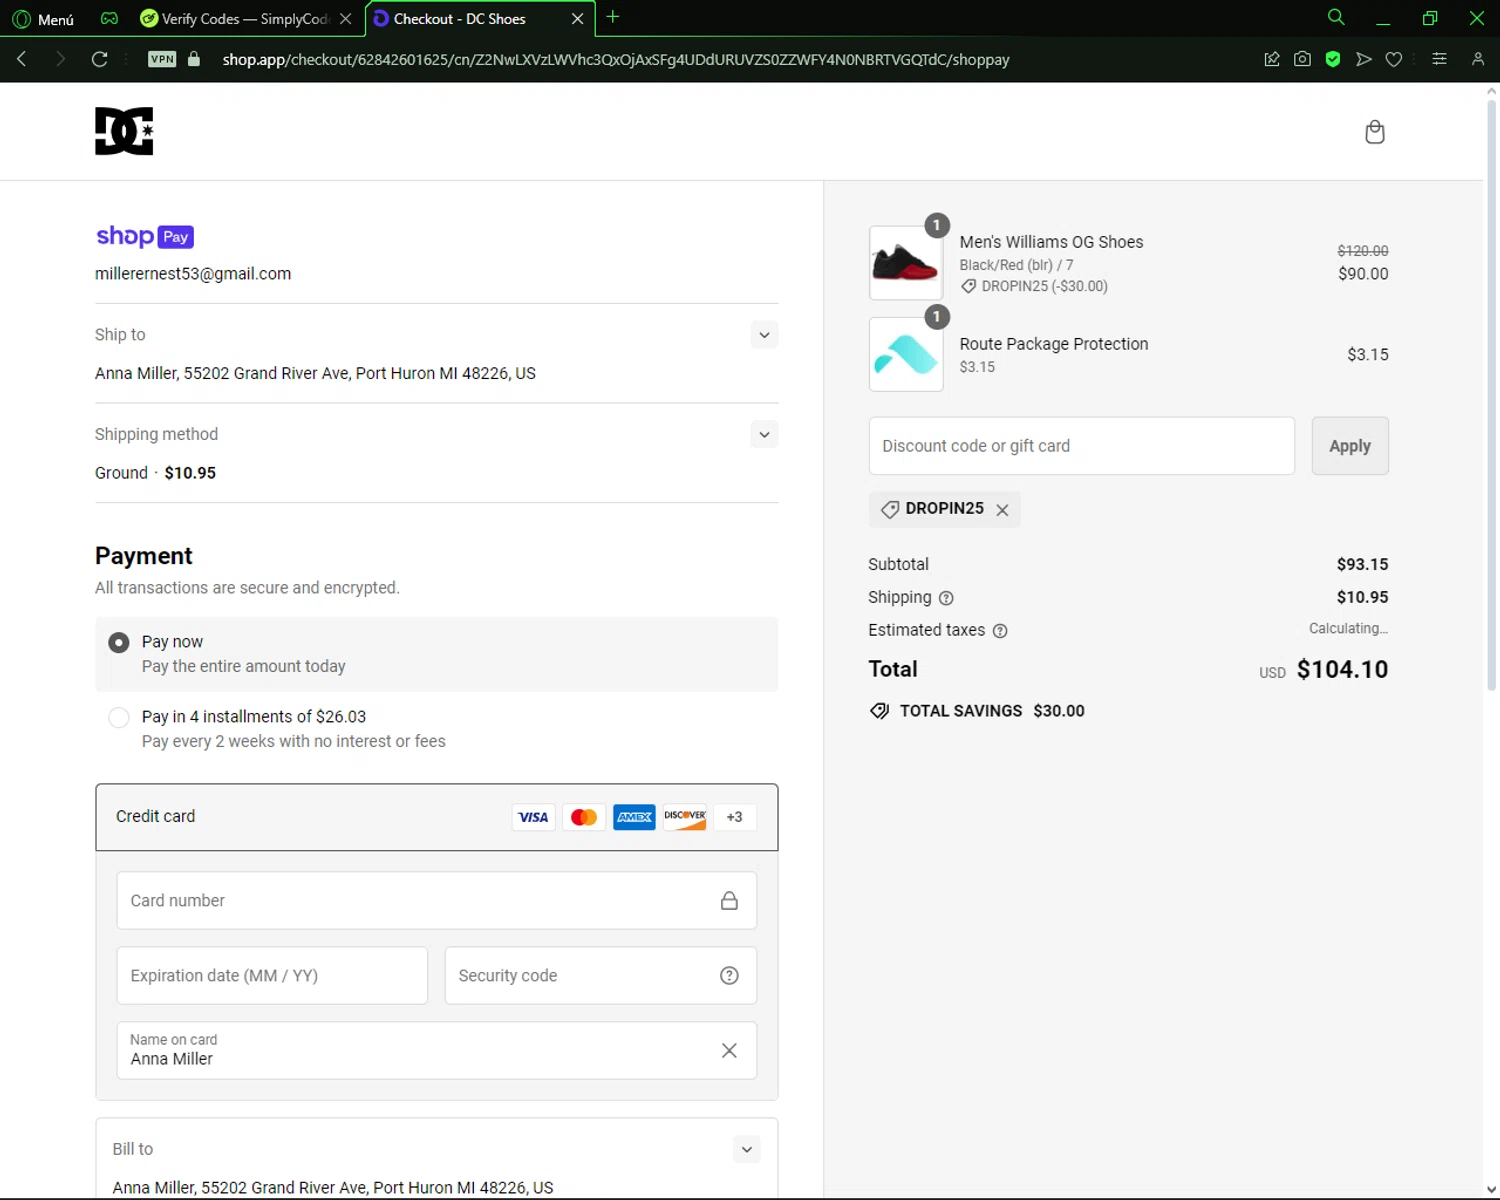Click the Shop Pay logo
The height and width of the screenshot is (1200, 1500).
point(145,236)
